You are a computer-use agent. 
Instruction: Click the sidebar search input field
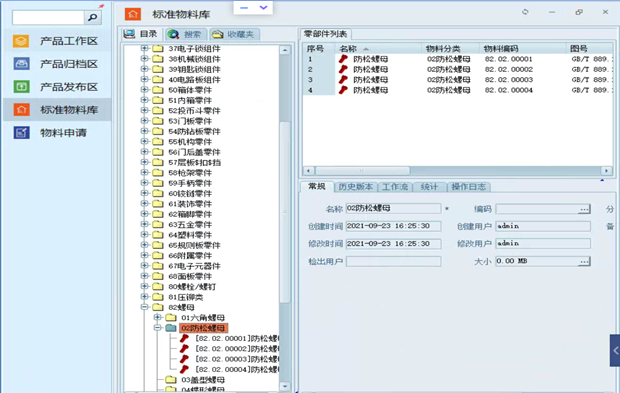point(48,17)
